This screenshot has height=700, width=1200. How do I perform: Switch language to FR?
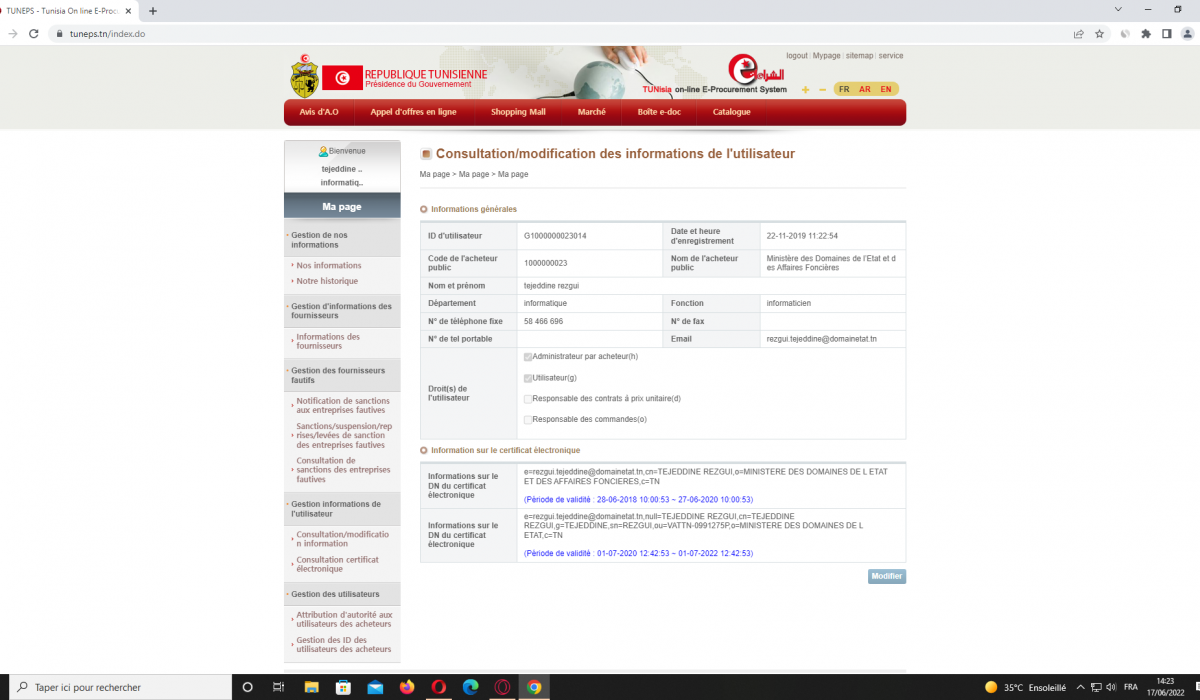(x=844, y=90)
